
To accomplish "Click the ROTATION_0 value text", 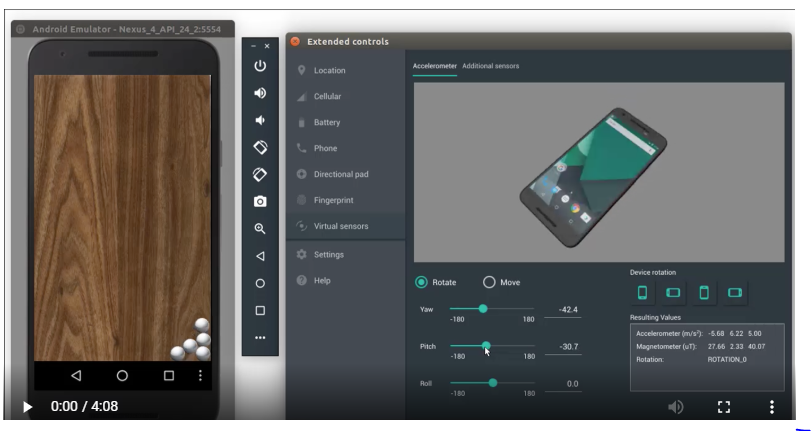I will pos(727,360).
